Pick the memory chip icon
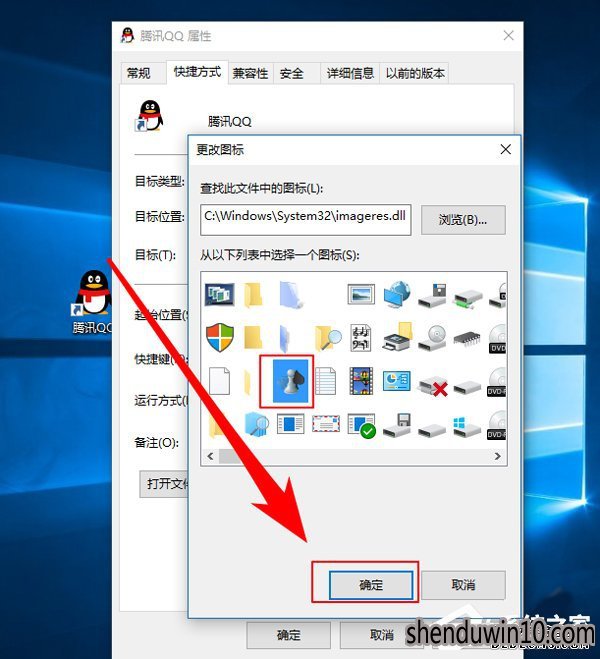This screenshot has height=659, width=600. [467, 338]
